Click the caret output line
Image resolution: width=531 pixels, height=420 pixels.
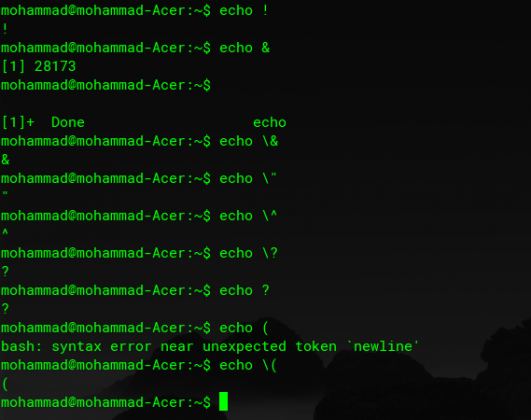click(x=5, y=232)
